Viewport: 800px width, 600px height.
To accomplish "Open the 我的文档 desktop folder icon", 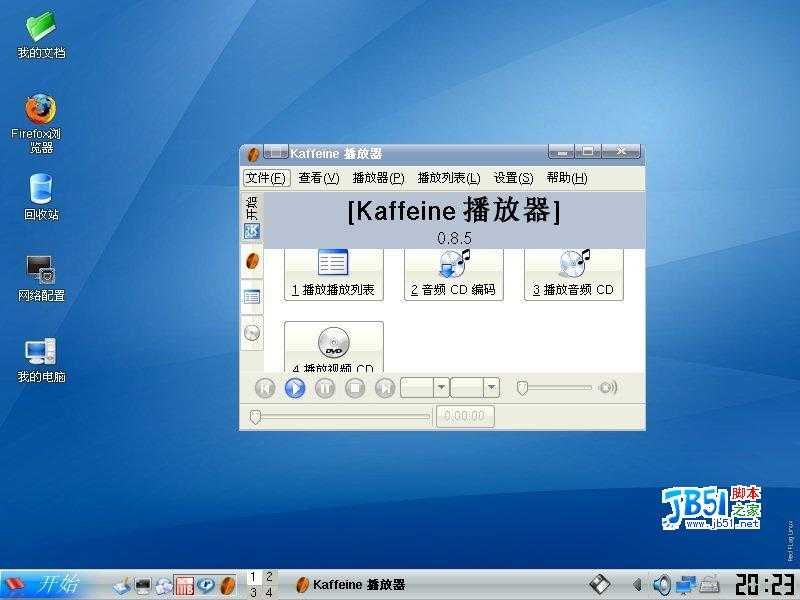I will [x=40, y=36].
